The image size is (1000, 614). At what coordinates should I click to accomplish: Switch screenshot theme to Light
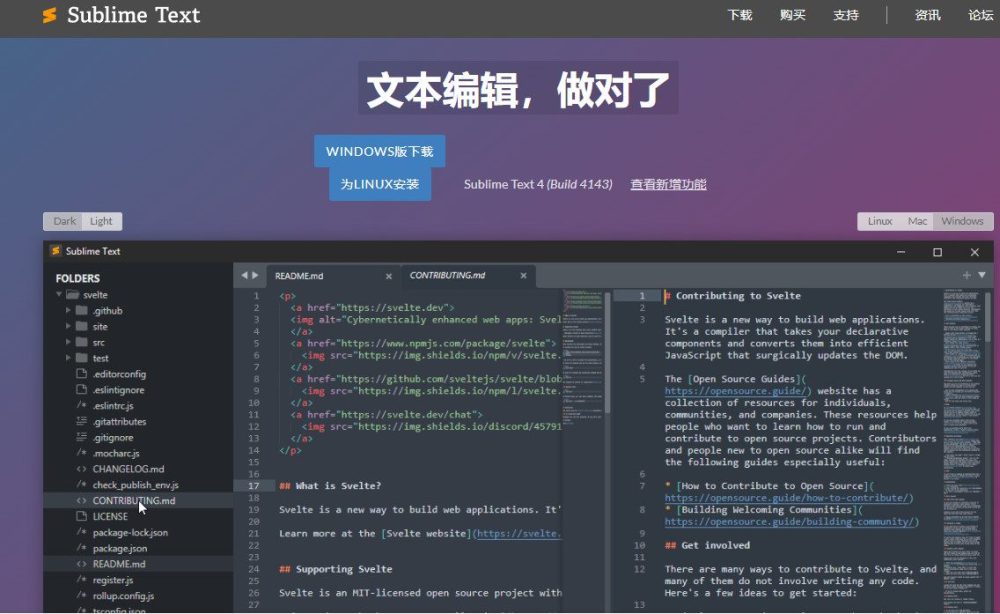101,221
